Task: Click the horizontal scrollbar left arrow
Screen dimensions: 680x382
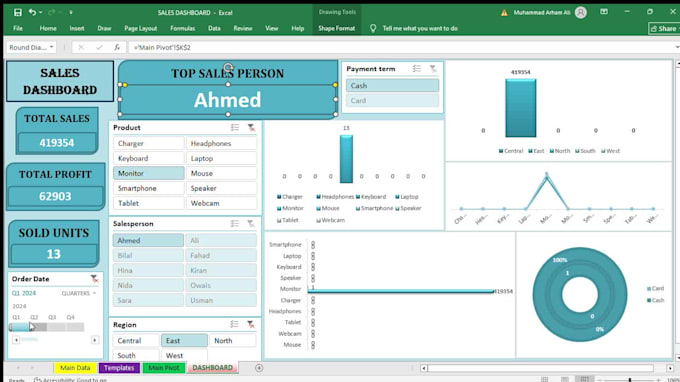Action: (x=424, y=368)
